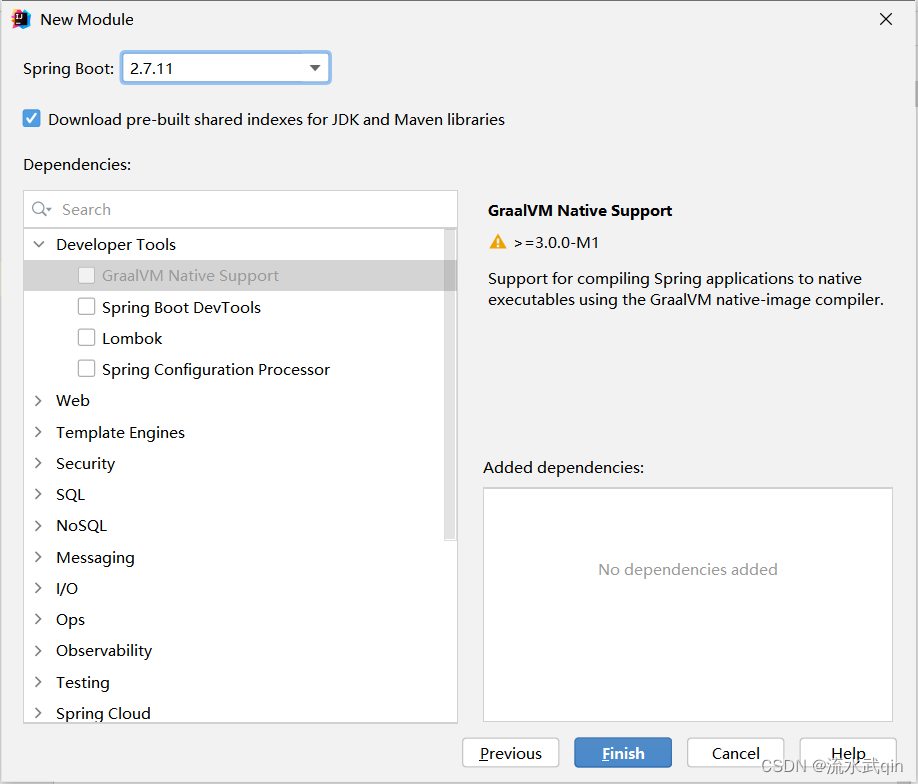The height and width of the screenshot is (784, 918).
Task: Enable Spring Boot DevTools checkbox
Action: pyautogui.click(x=87, y=306)
